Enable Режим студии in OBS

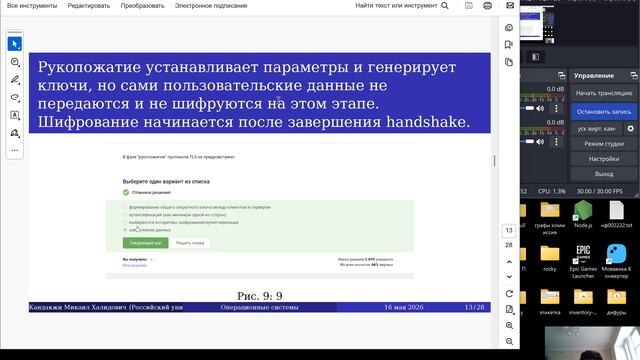[604, 144]
